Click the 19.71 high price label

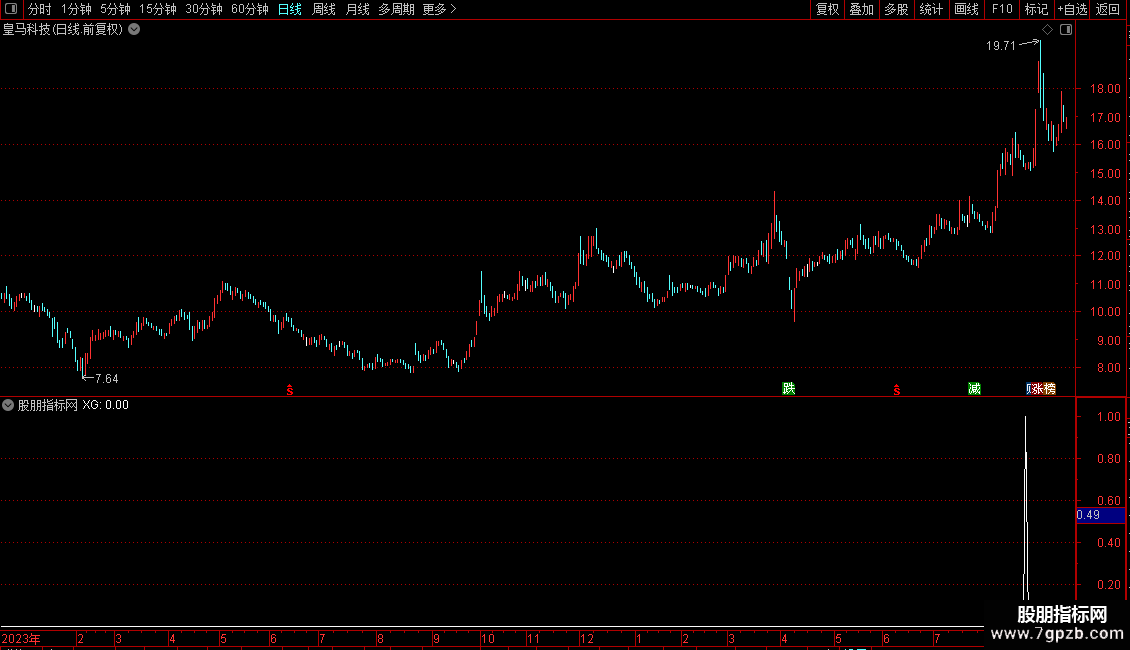(x=1000, y=45)
